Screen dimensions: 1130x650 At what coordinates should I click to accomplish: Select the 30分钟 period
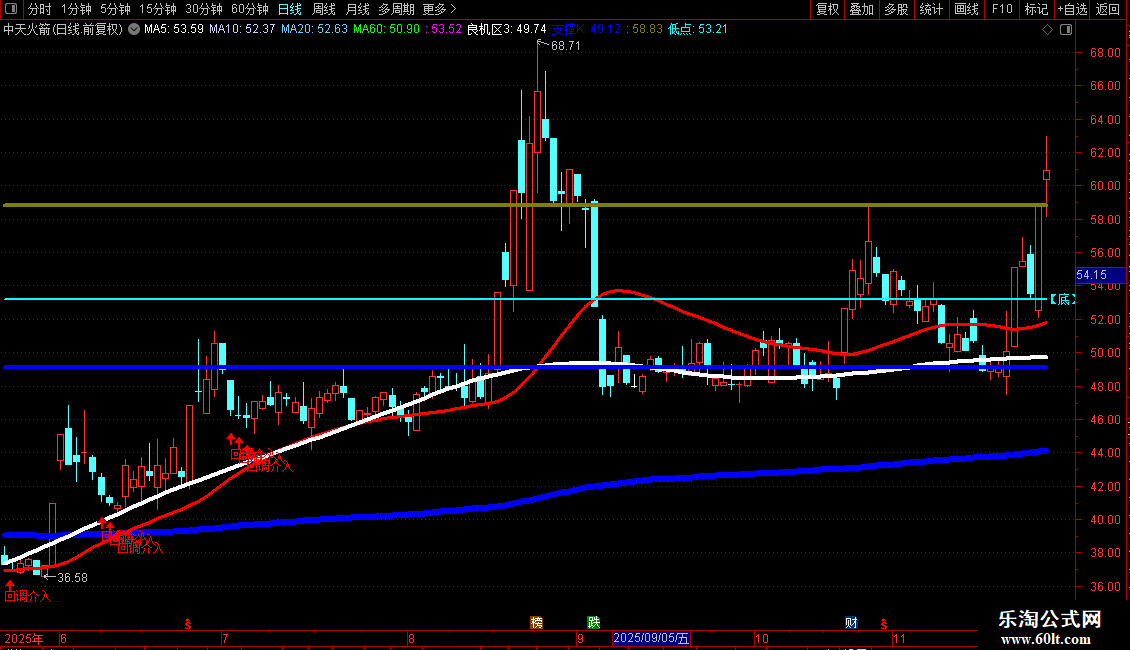(x=204, y=9)
